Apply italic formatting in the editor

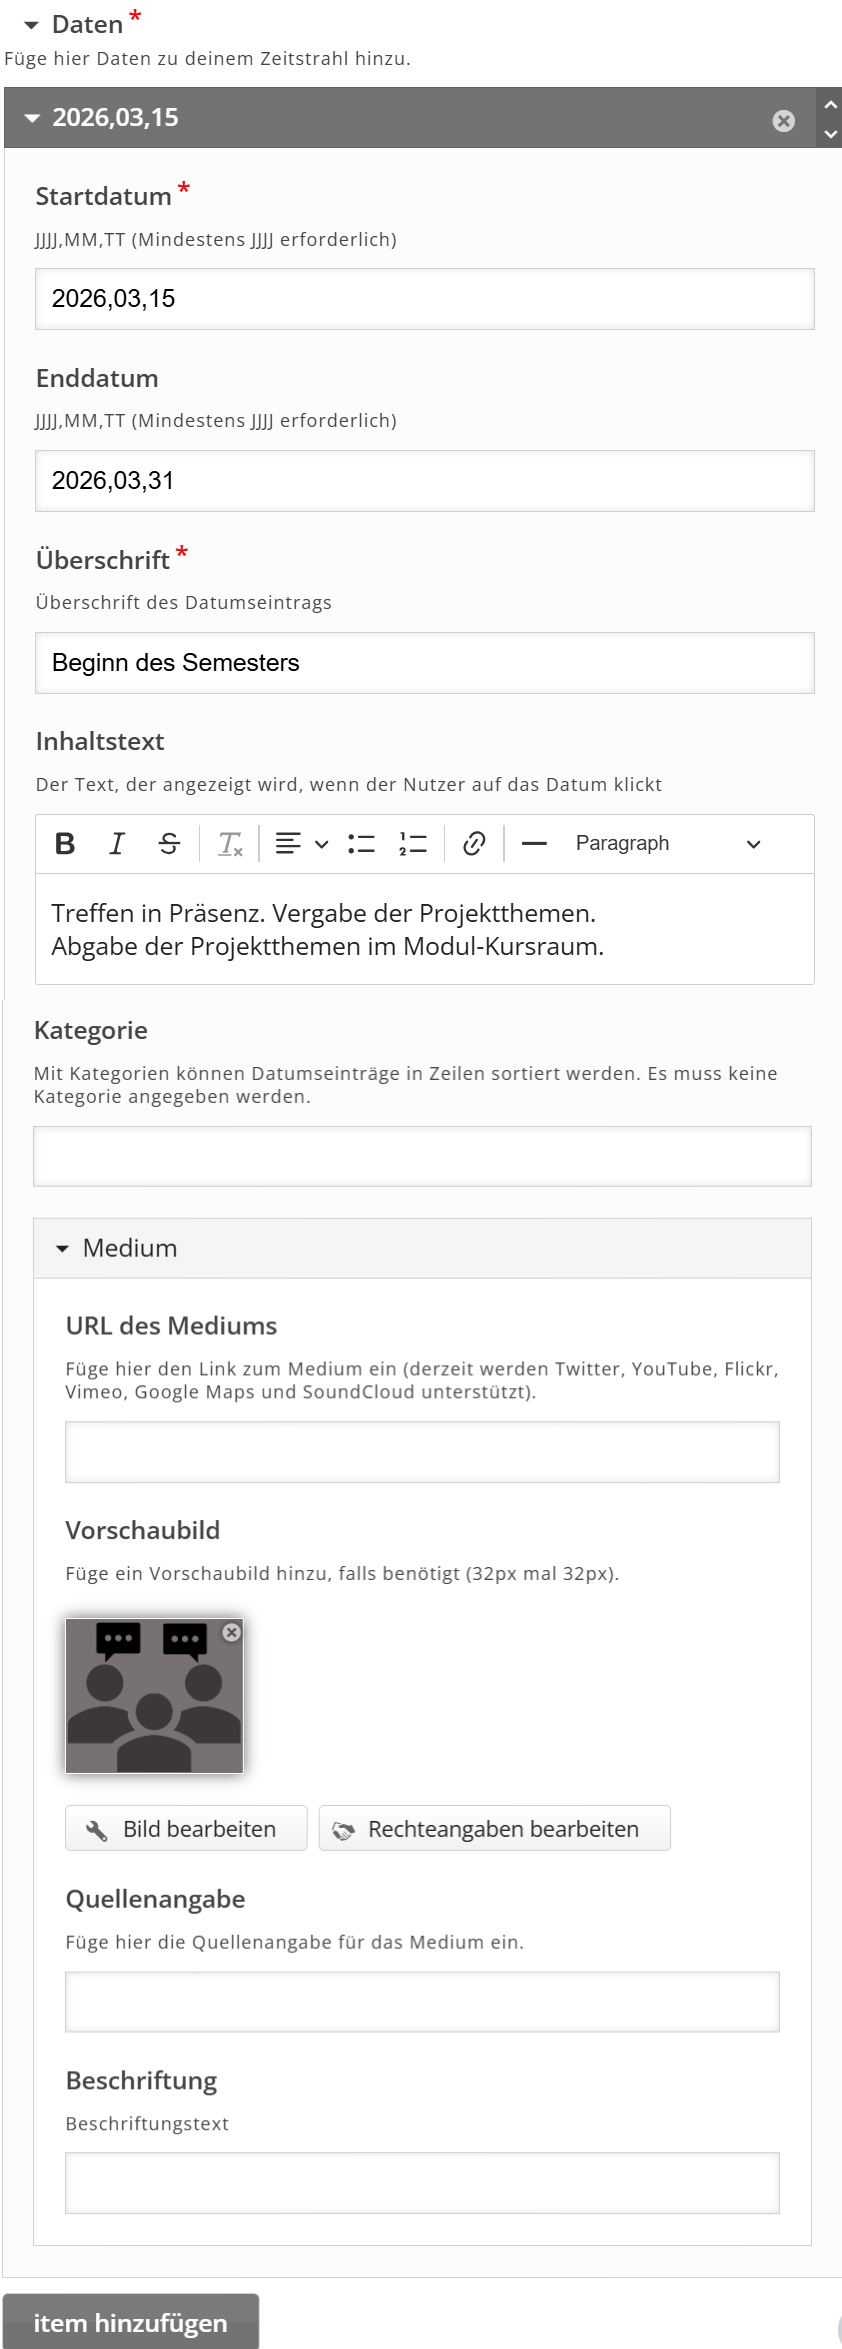(x=117, y=844)
